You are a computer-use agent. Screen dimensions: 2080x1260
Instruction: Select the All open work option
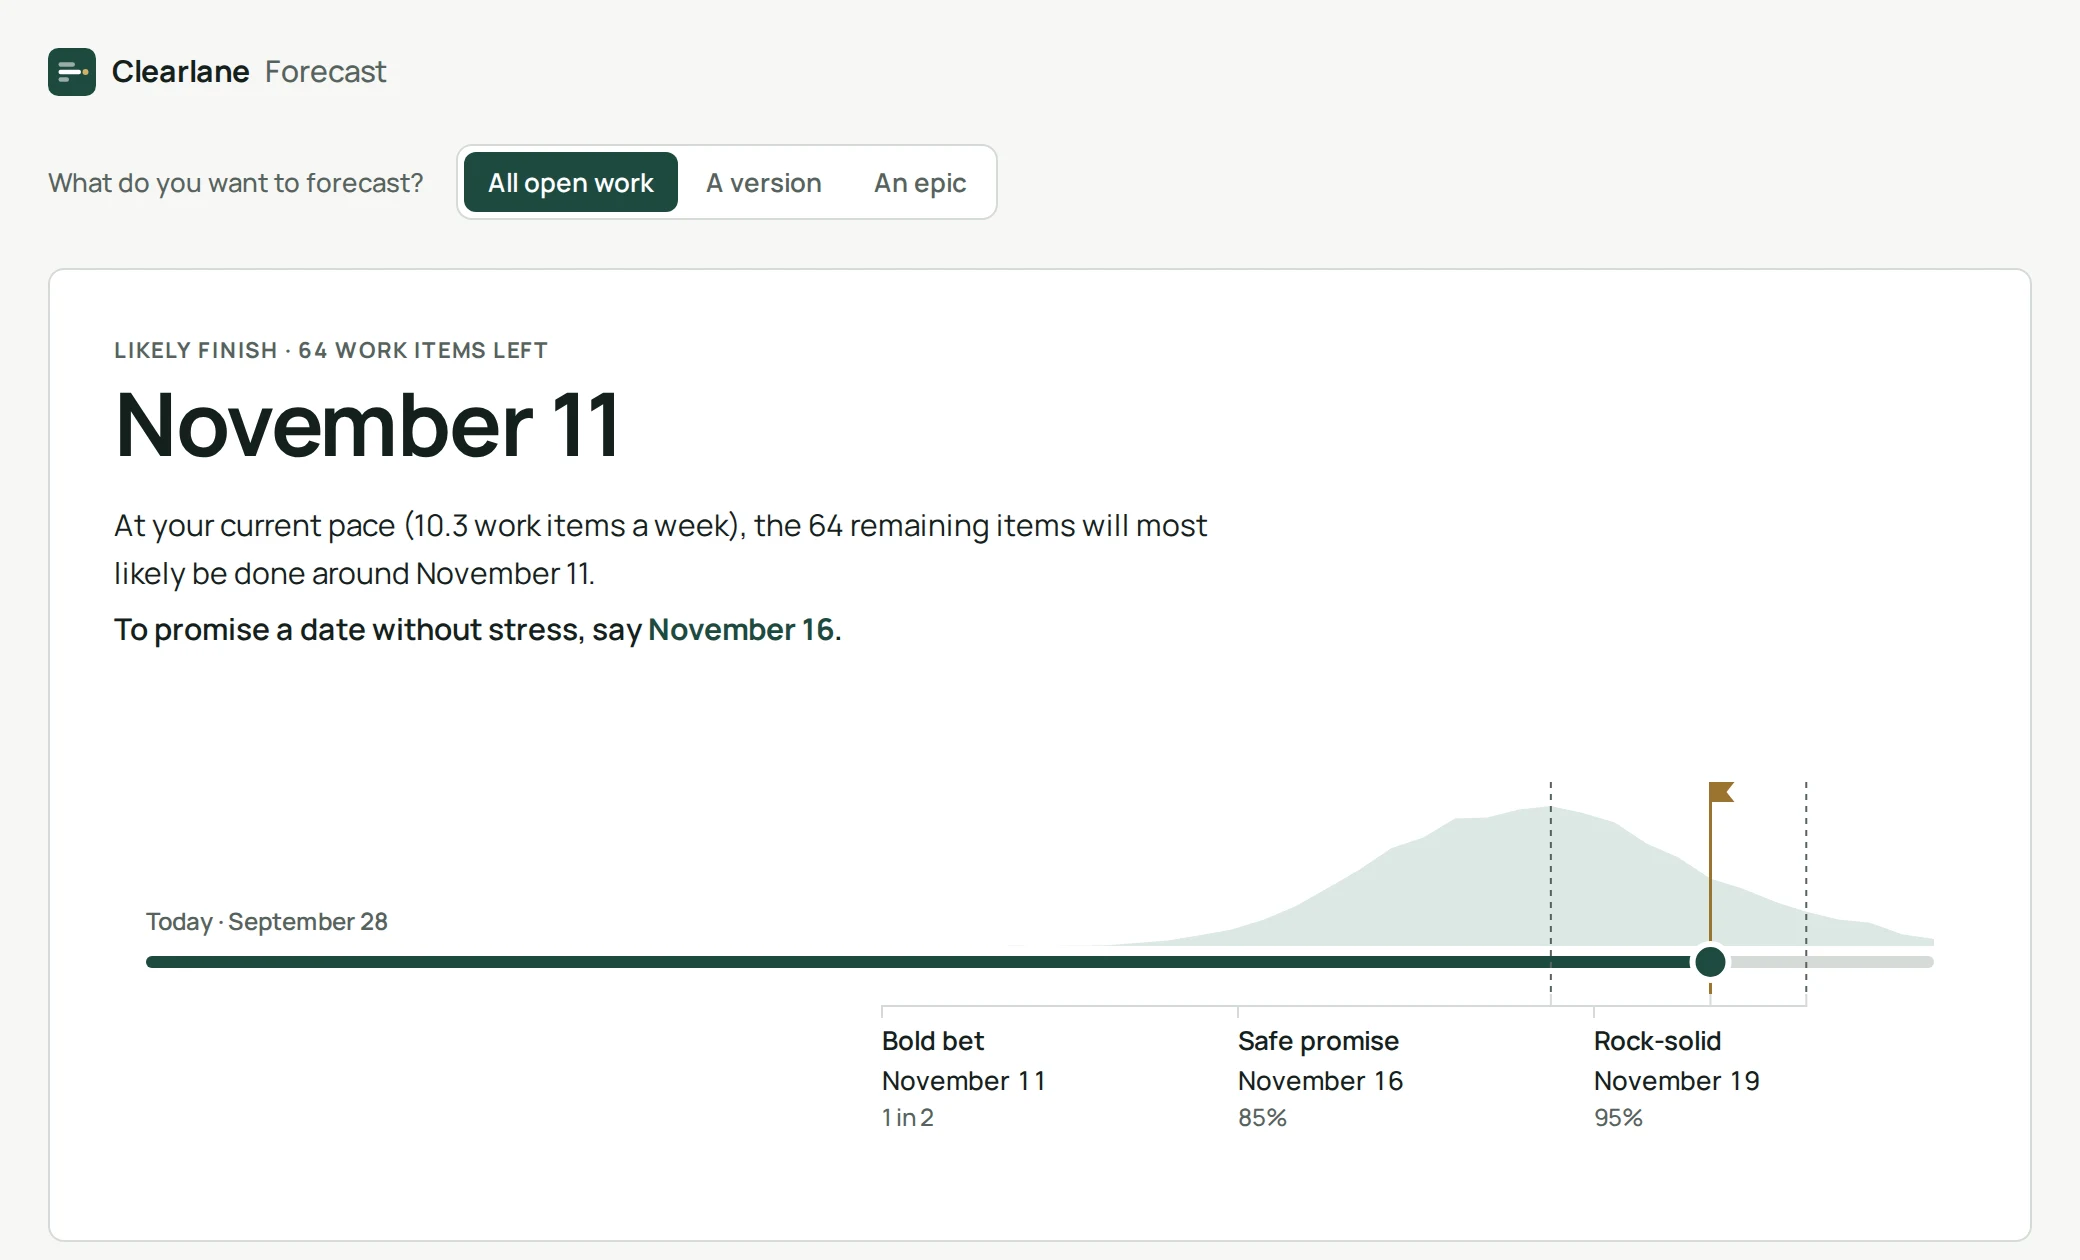[x=571, y=182]
